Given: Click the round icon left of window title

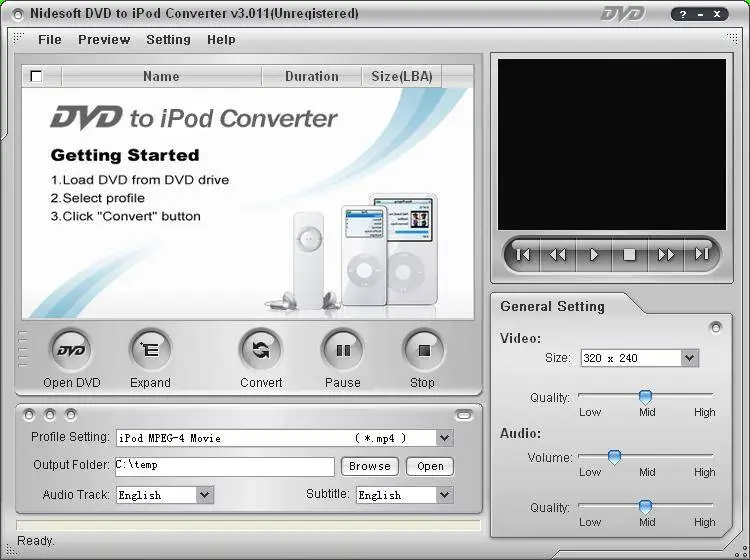Looking at the screenshot, I should [x=18, y=14].
